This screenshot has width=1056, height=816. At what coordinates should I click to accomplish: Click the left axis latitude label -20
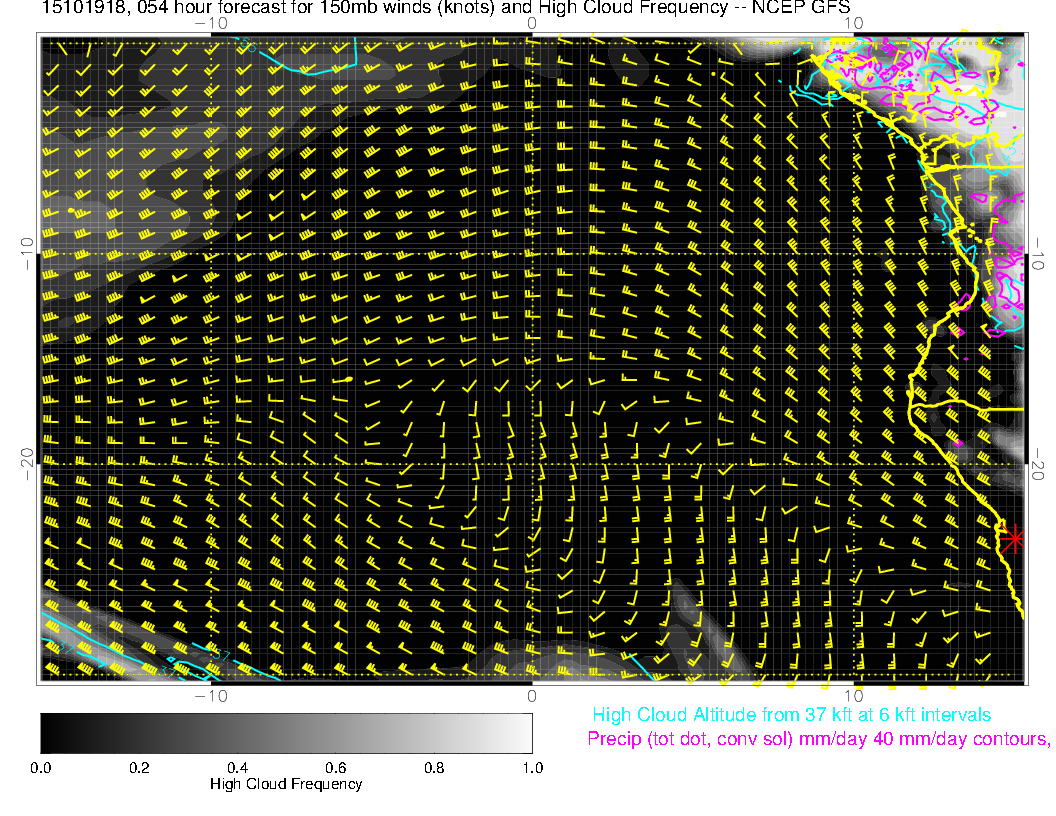[28, 462]
